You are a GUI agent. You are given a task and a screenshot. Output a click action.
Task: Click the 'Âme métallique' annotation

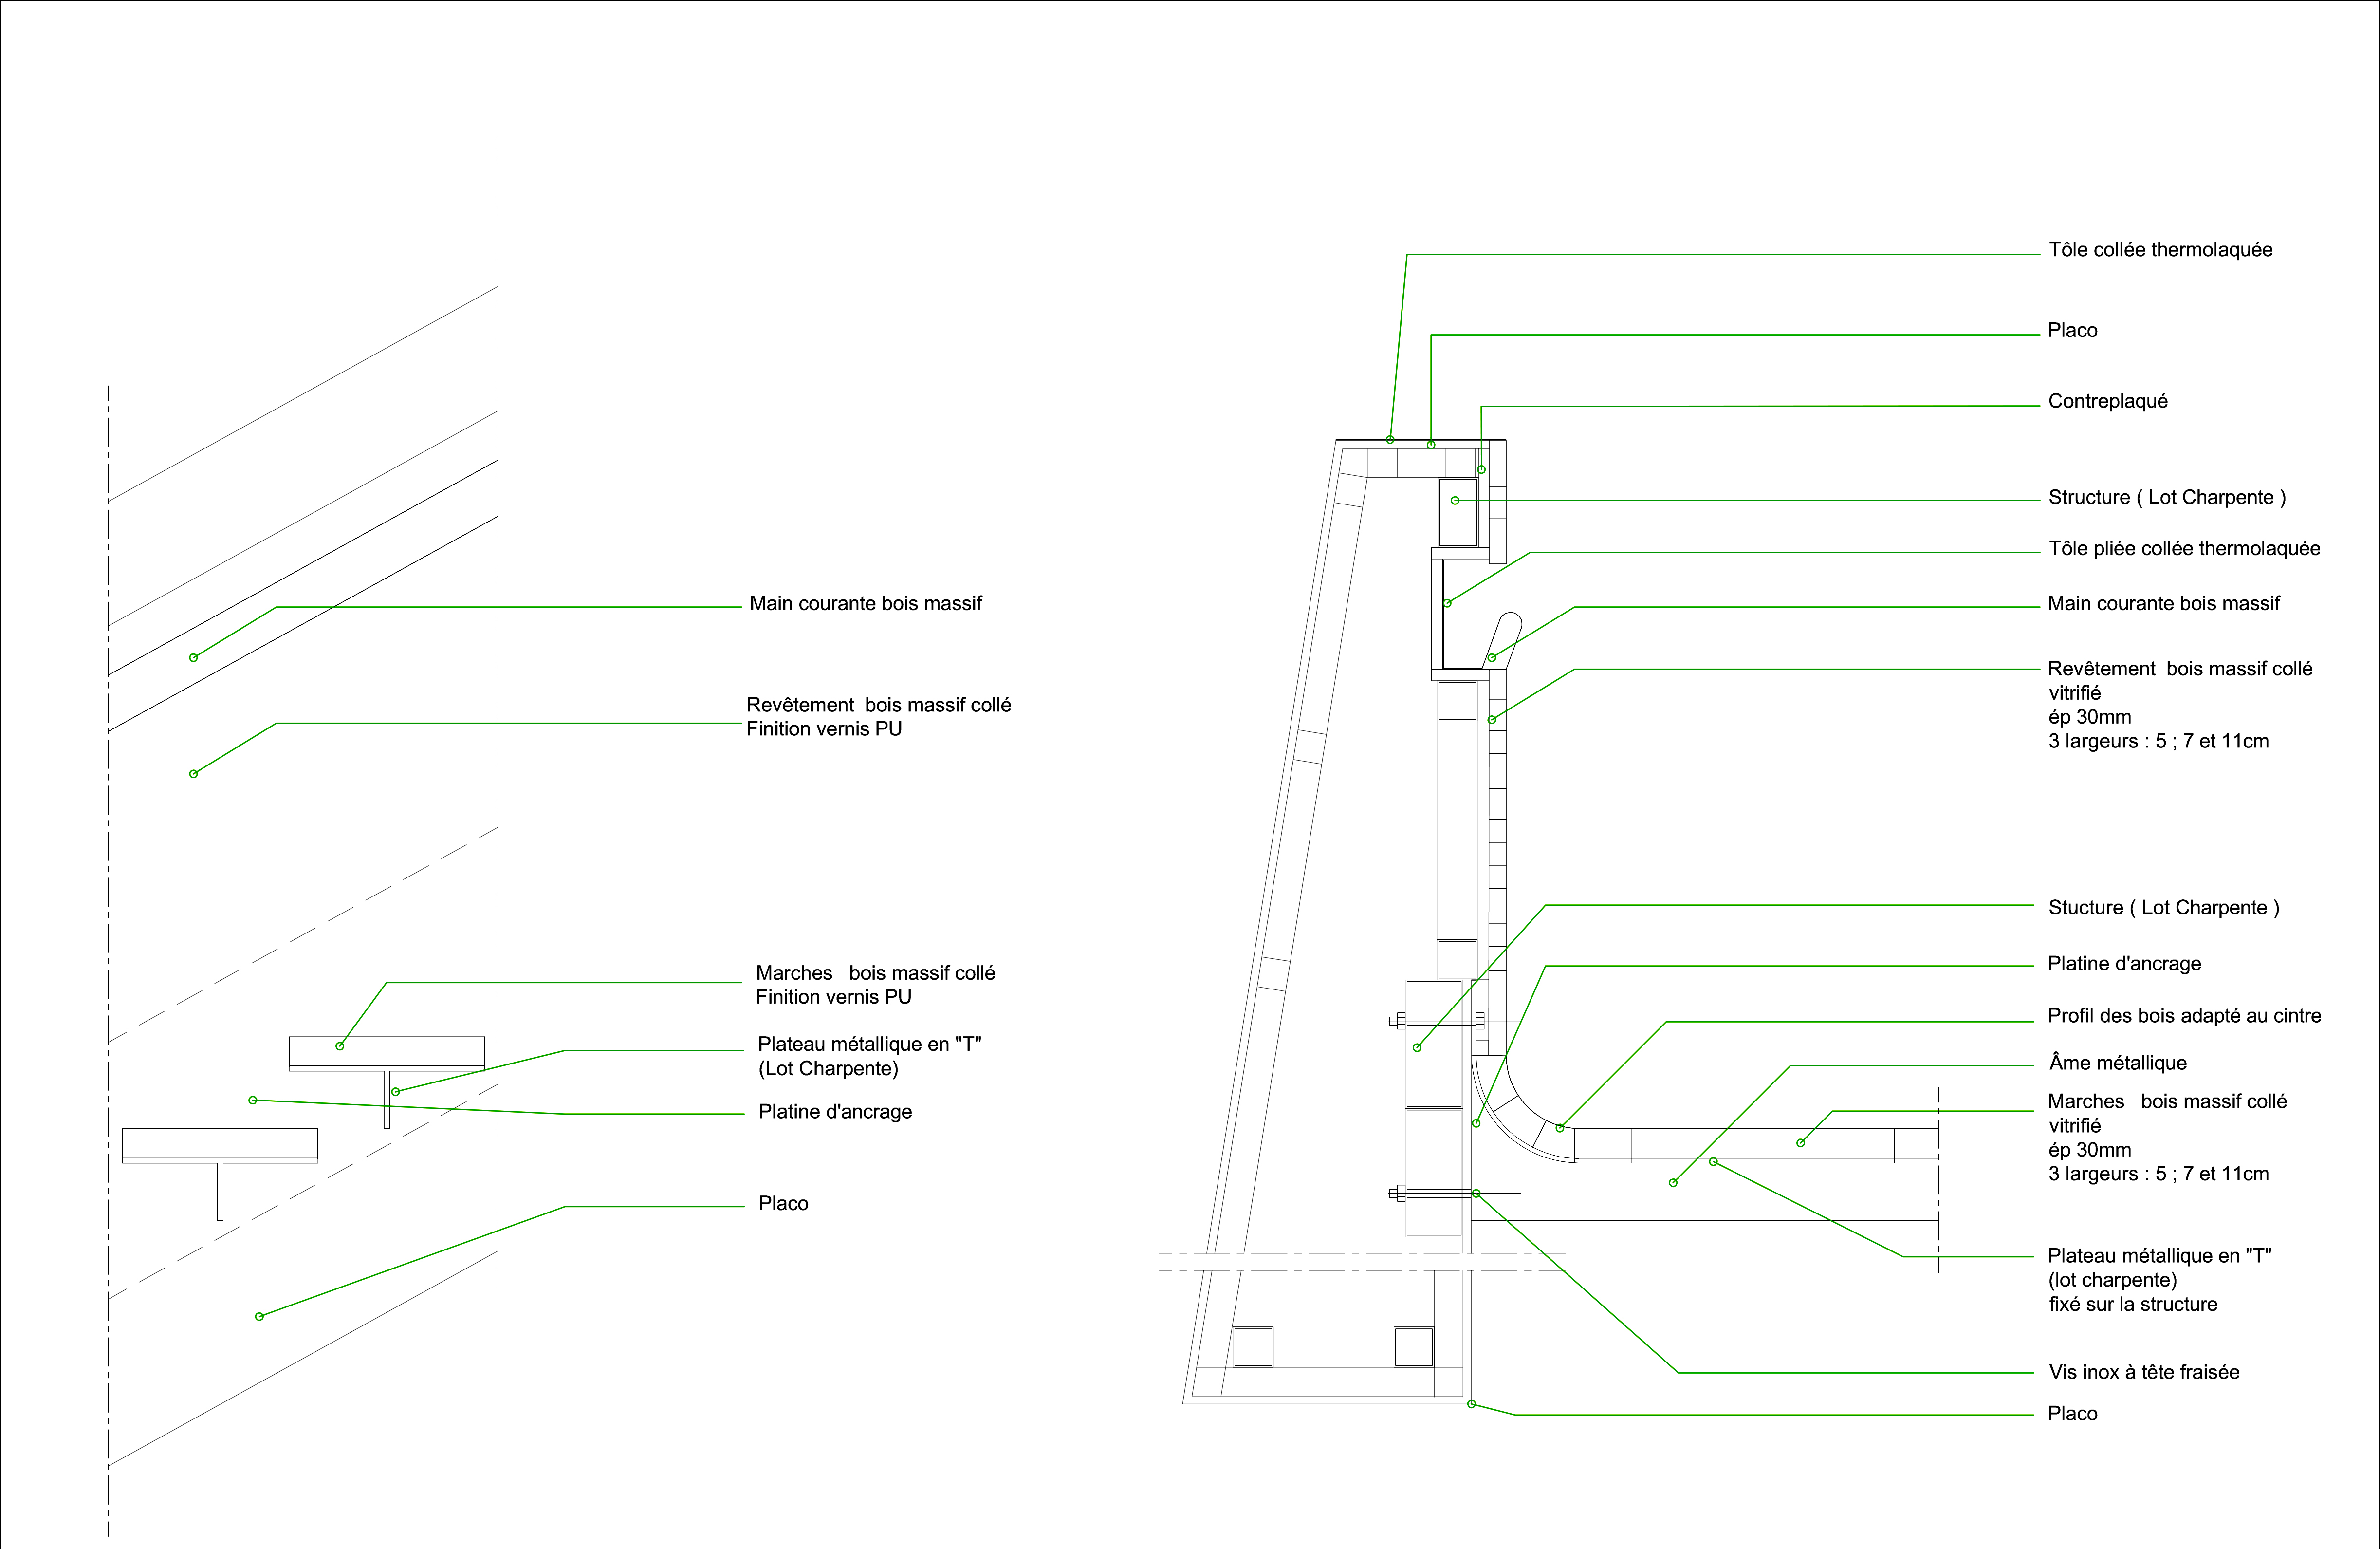point(2117,1063)
